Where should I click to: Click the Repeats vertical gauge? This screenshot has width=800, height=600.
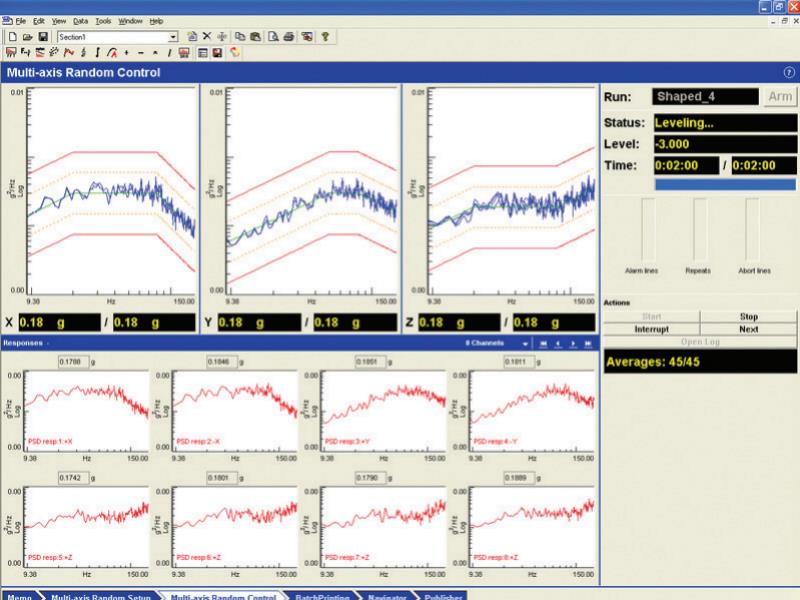tap(700, 230)
